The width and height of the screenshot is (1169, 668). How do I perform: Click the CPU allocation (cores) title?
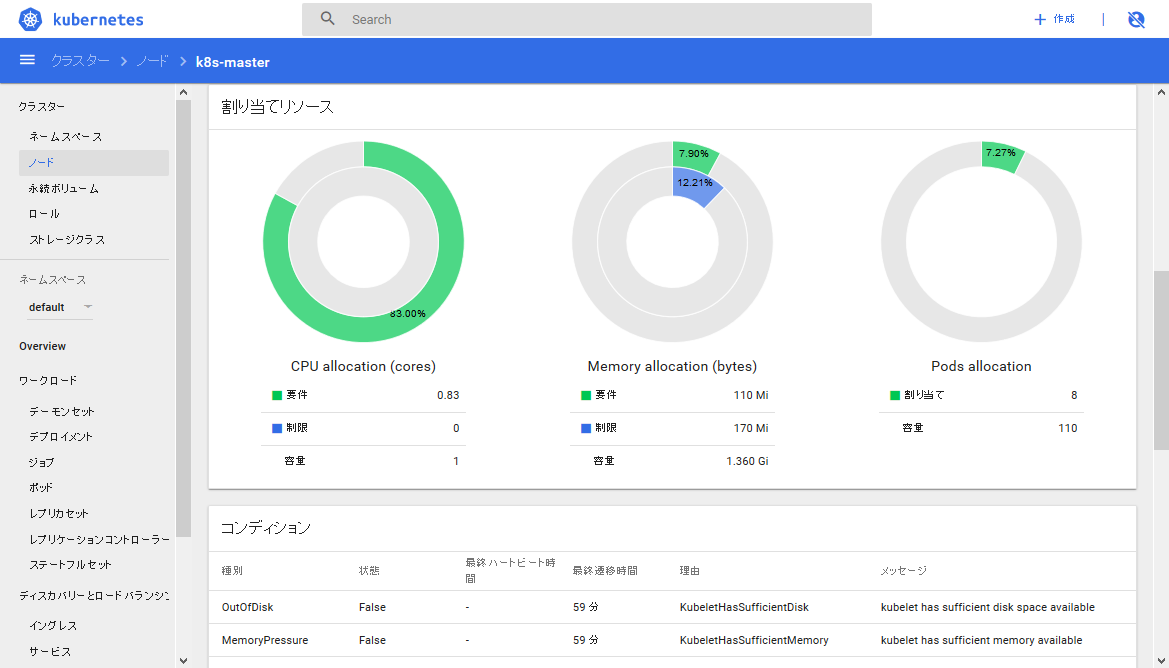pyautogui.click(x=363, y=366)
